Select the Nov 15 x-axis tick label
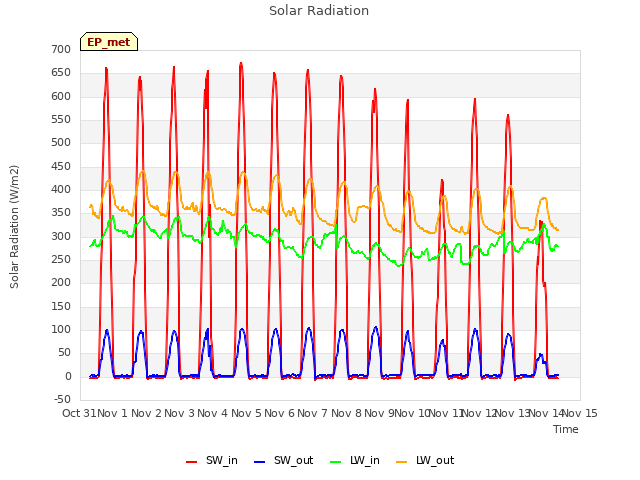640x480 pixels. [580, 413]
